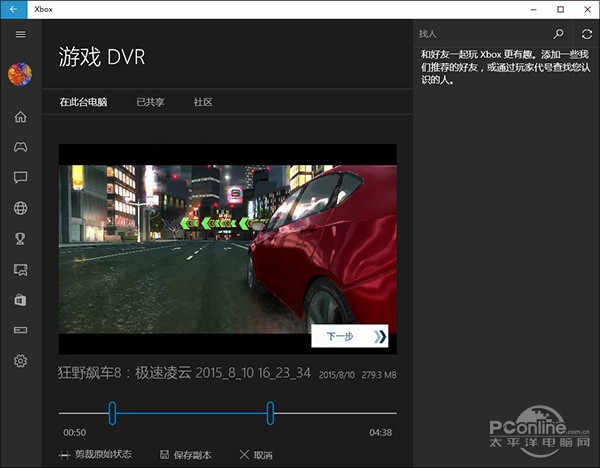Viewport: 600px width, 468px height.
Task: Go to Home in the sidebar
Action: pyautogui.click(x=20, y=117)
